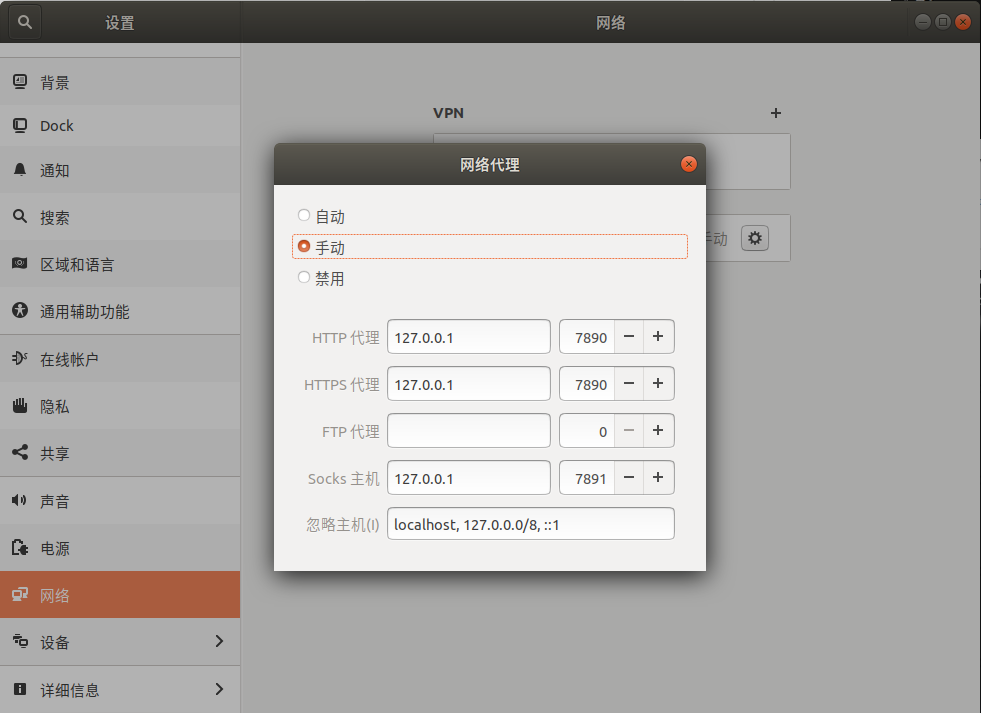Click the search magnifier icon in Settings header

[x=25, y=22]
